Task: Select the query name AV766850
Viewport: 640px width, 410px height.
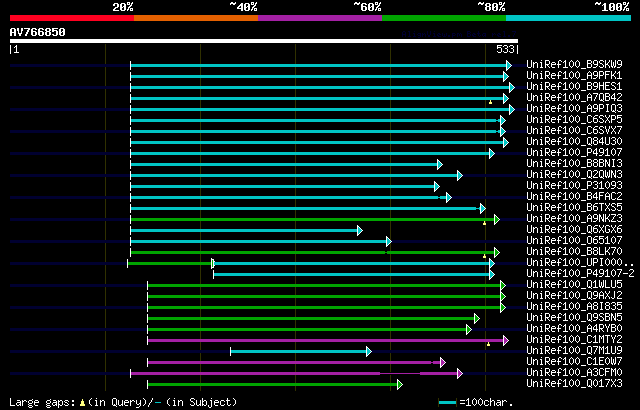Action: (x=38, y=32)
